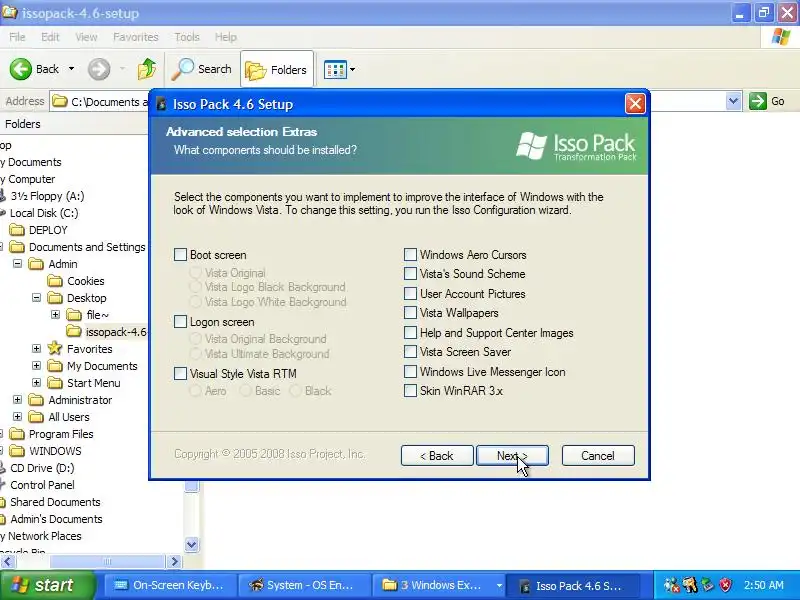The height and width of the screenshot is (600, 800).
Task: Switch to On-Screen Keyboard taskbar item
Action: (x=170, y=585)
